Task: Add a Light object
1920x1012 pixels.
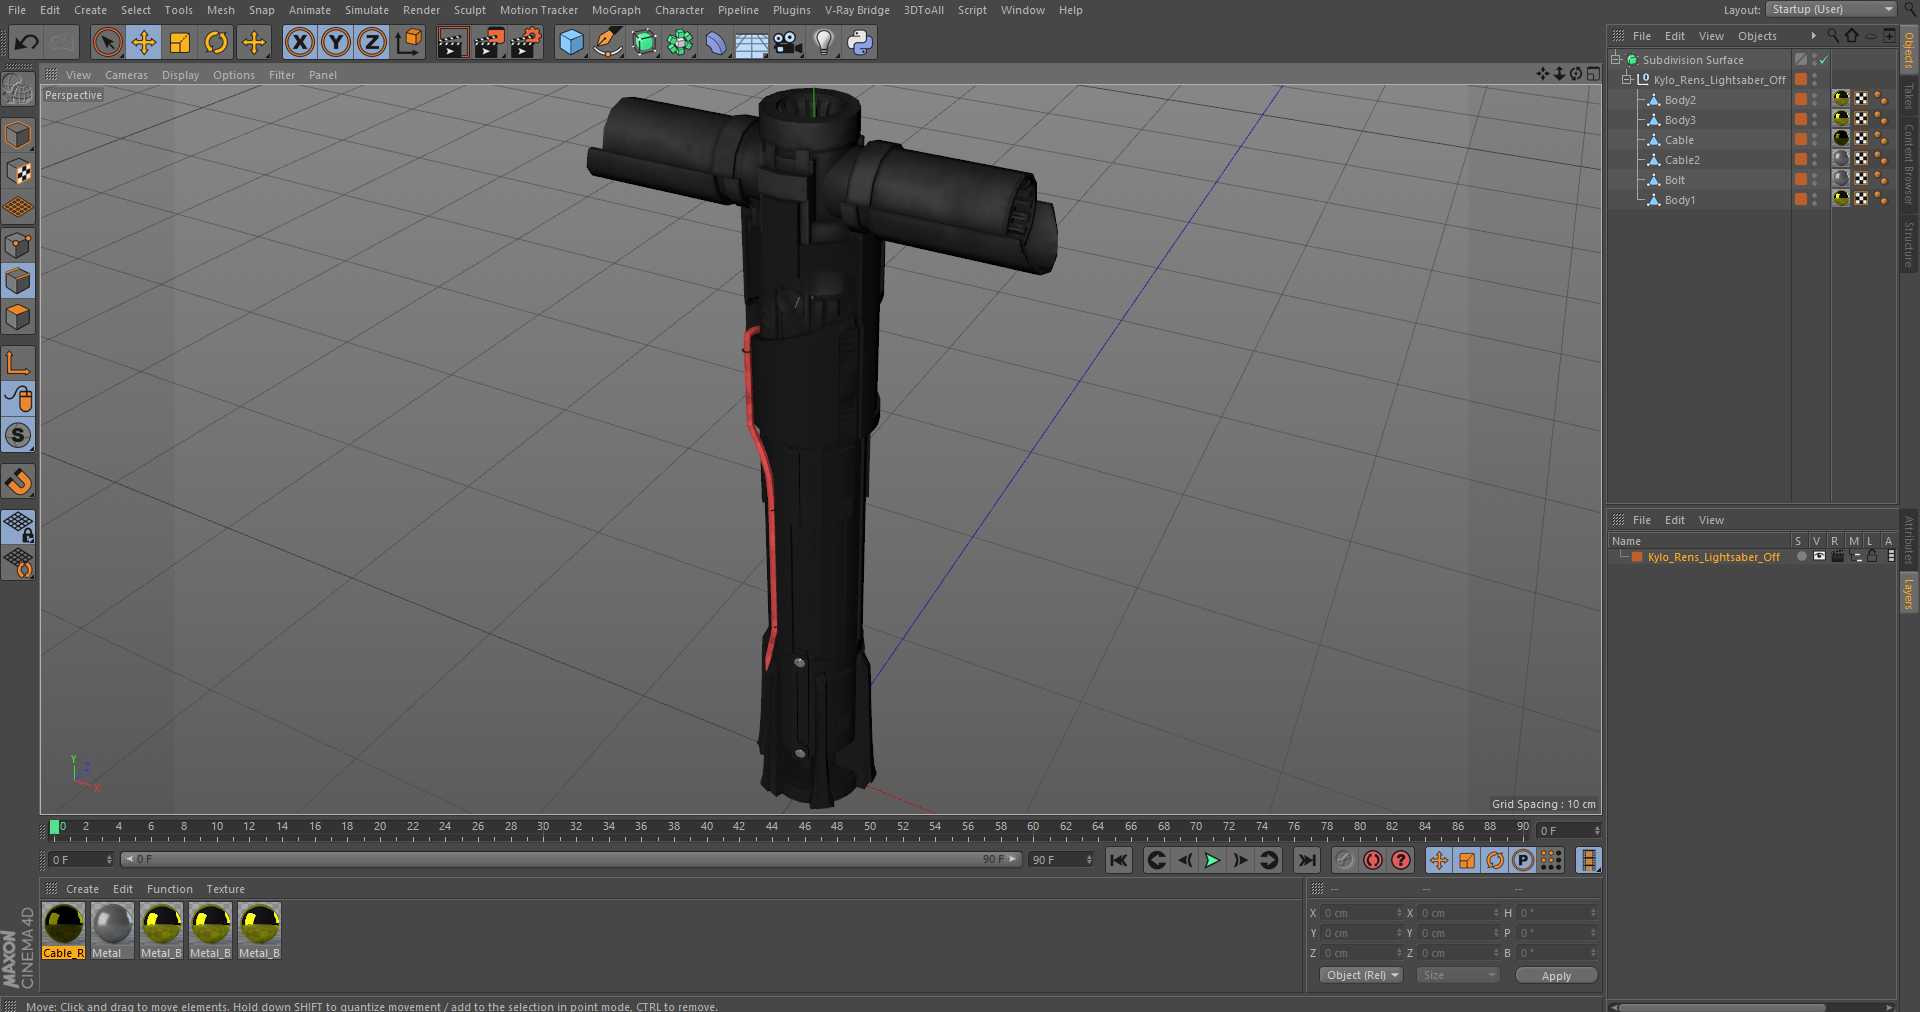Action: tap(824, 42)
